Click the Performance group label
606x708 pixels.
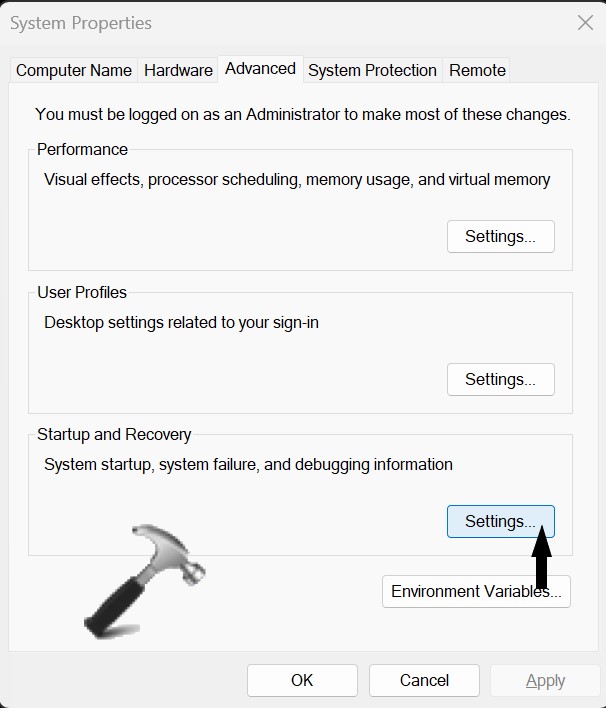(82, 150)
